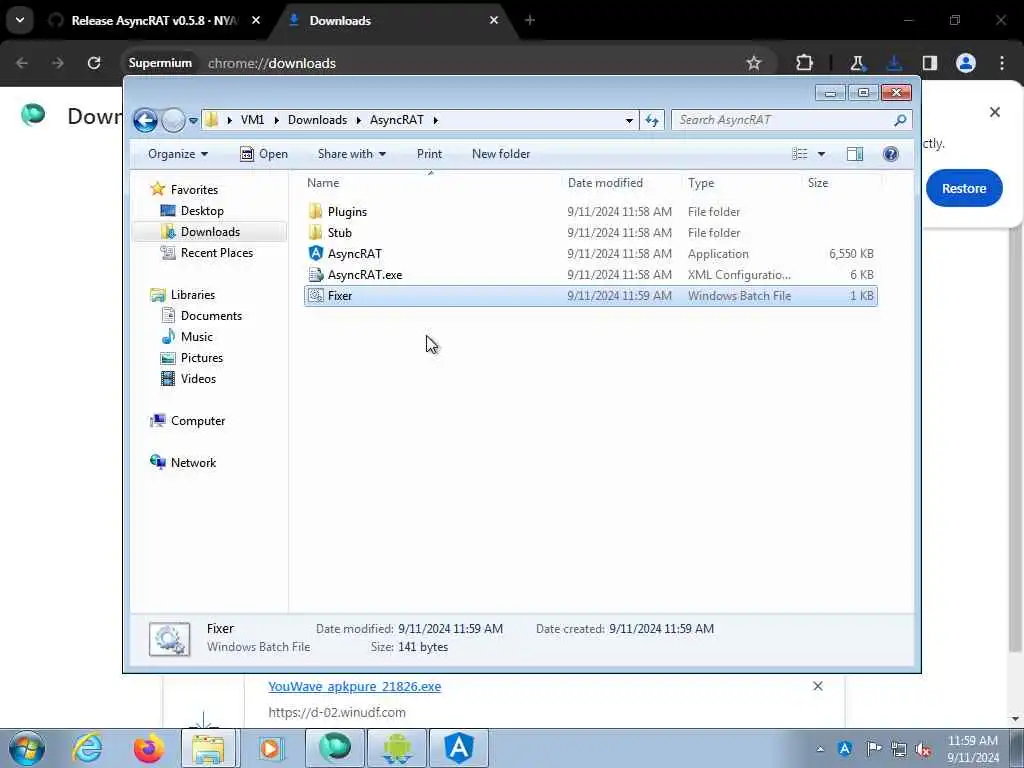Expand the address bar history dropdown
The width and height of the screenshot is (1024, 768).
(629, 120)
